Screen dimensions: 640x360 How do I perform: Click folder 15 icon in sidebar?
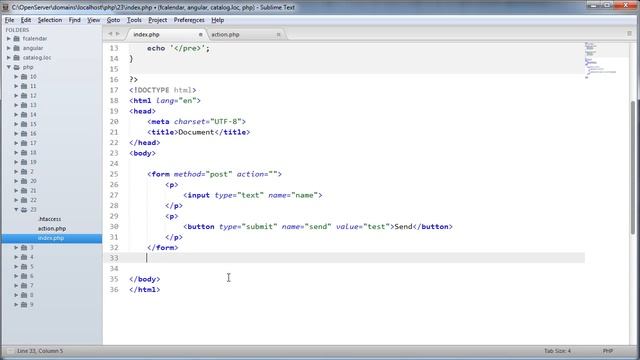pyautogui.click(x=24, y=124)
